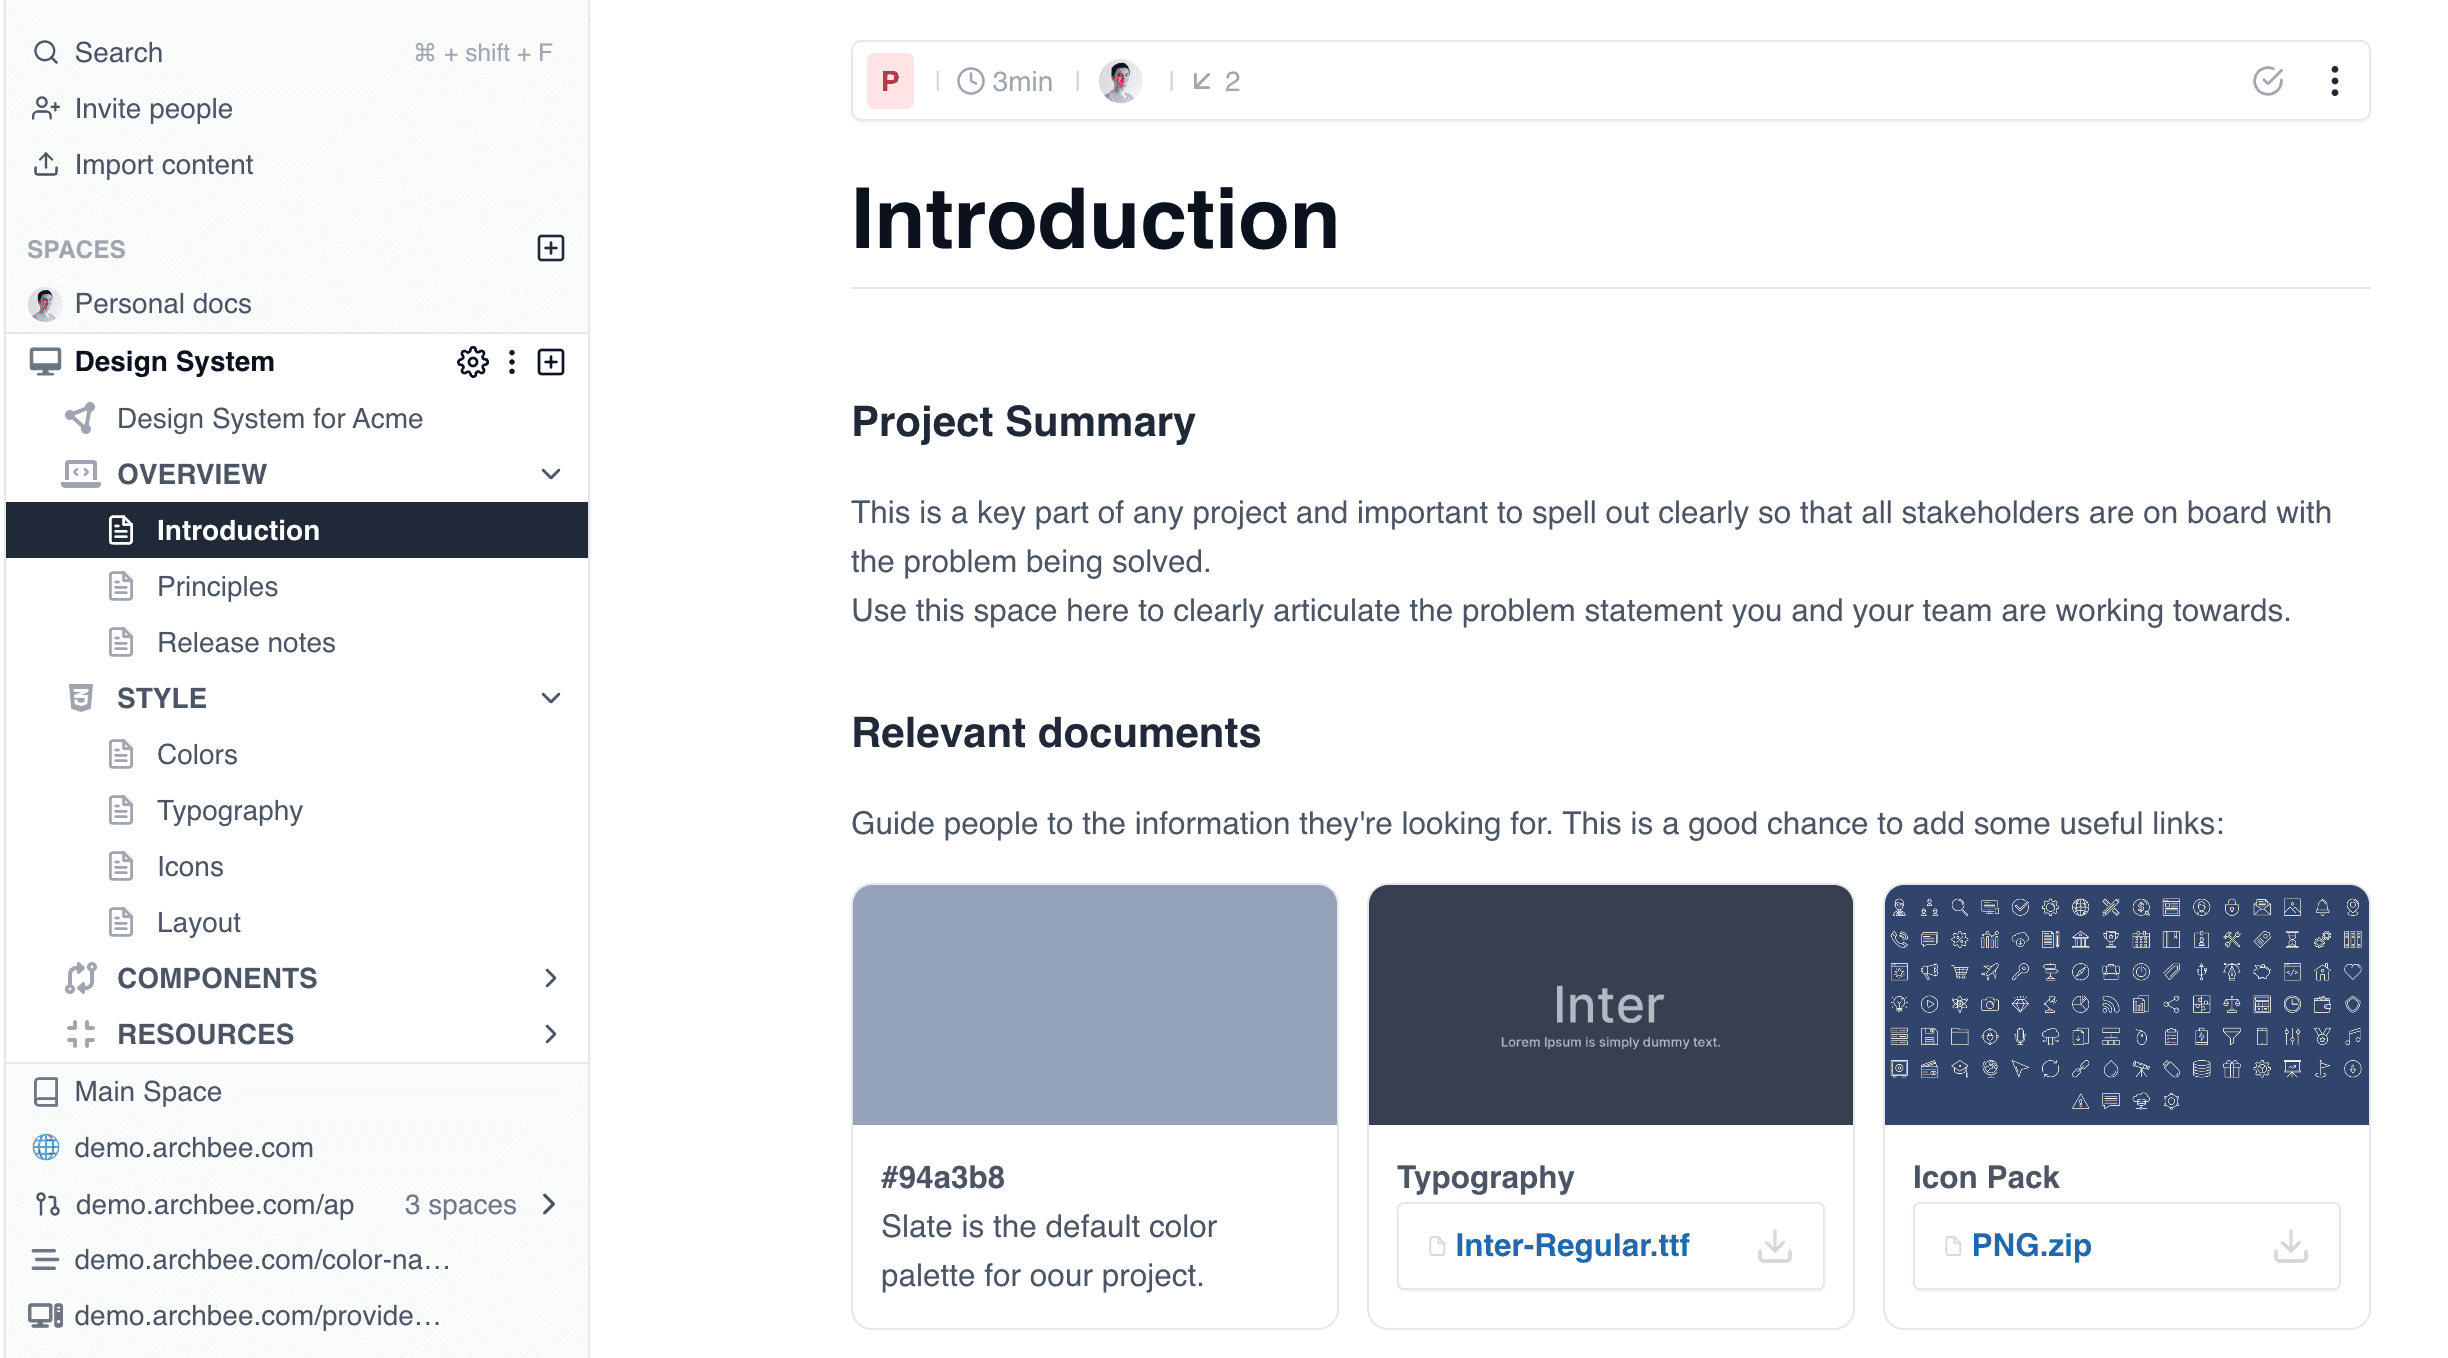Collapse the OVERVIEW section chevron
This screenshot has width=2448, height=1358.
550,474
